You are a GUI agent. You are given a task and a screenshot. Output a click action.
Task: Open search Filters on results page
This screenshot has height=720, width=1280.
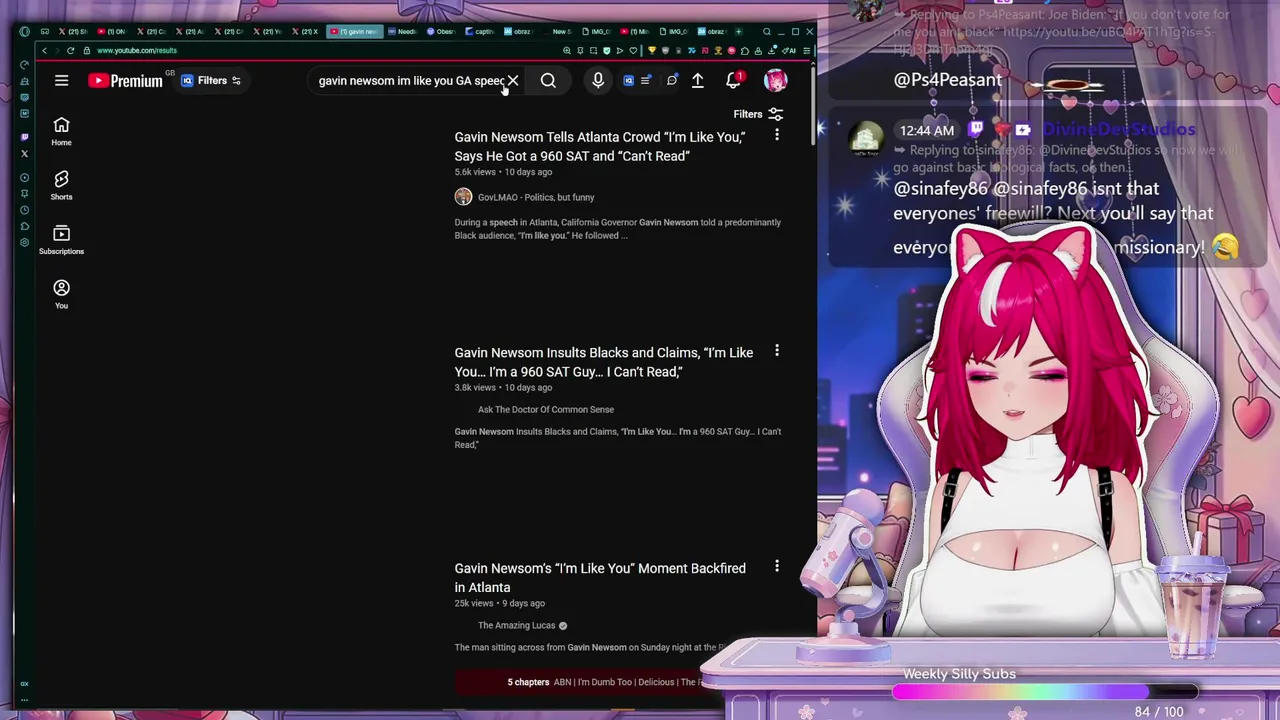[758, 114]
